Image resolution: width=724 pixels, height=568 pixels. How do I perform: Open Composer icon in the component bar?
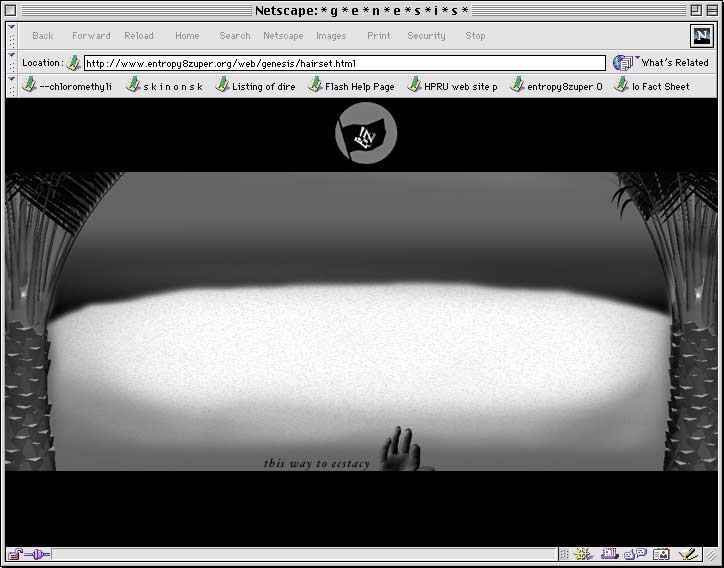pyautogui.click(x=687, y=554)
